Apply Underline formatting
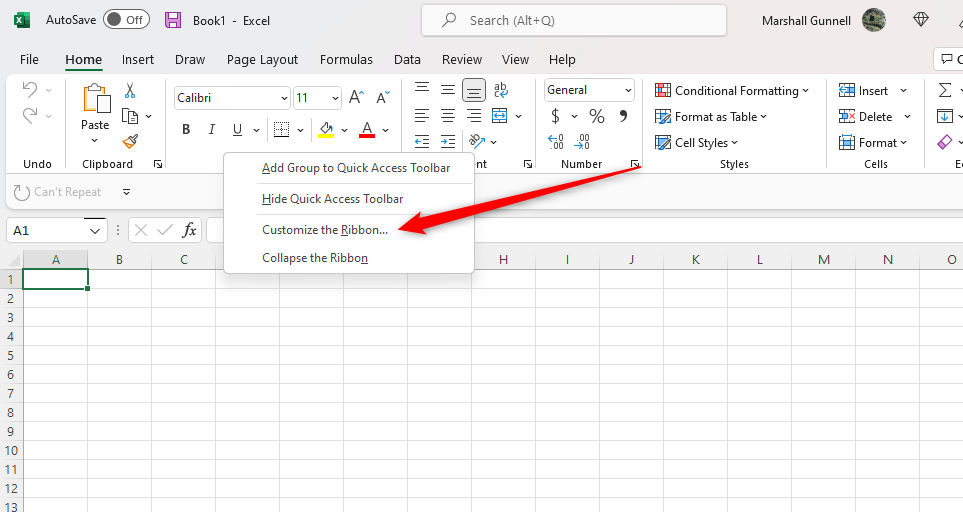Viewport: 963px width, 512px height. 237,130
